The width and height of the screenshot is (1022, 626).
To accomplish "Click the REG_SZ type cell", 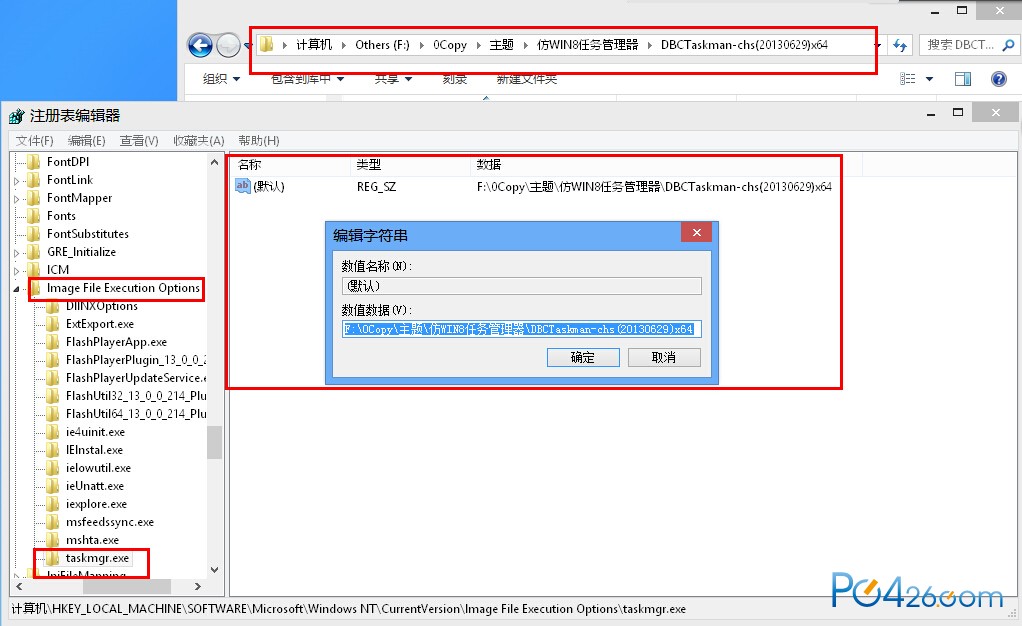I will click(376, 187).
